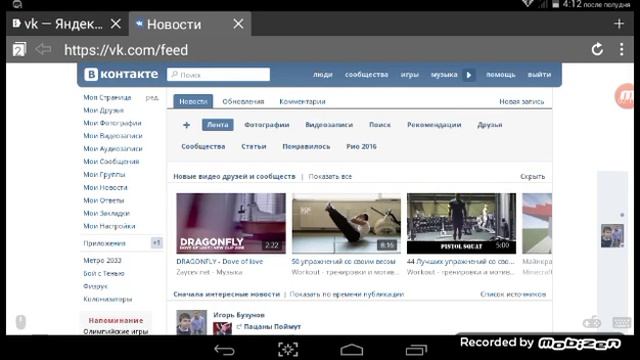Click Игорь Бузунов post avatar
640x360 pixels.
(x=191, y=322)
